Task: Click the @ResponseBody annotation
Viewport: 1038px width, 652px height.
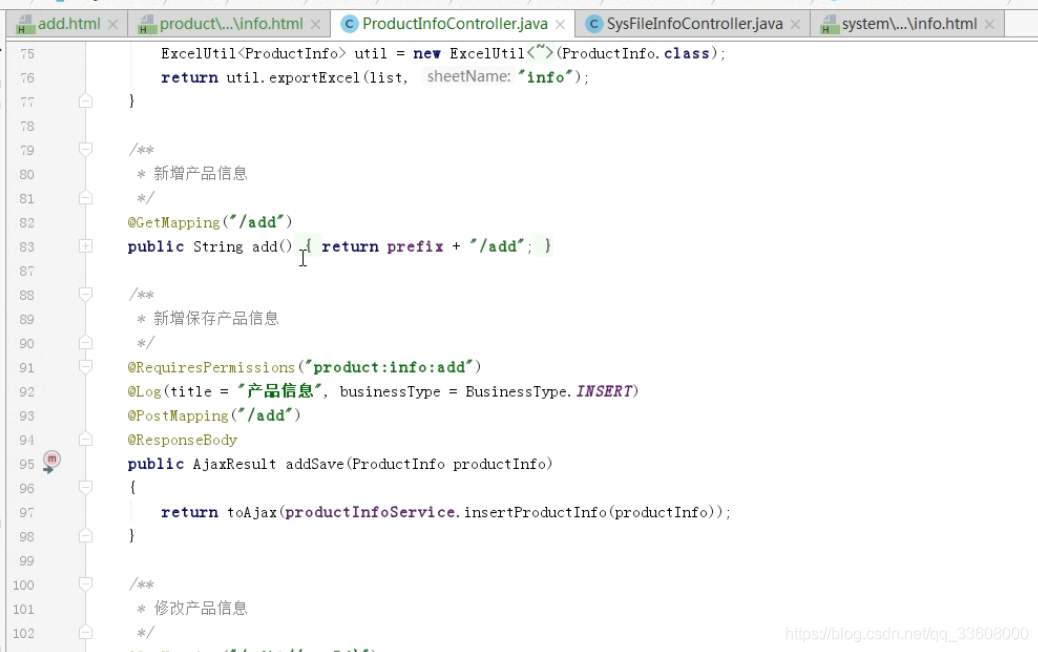Action: click(x=182, y=440)
